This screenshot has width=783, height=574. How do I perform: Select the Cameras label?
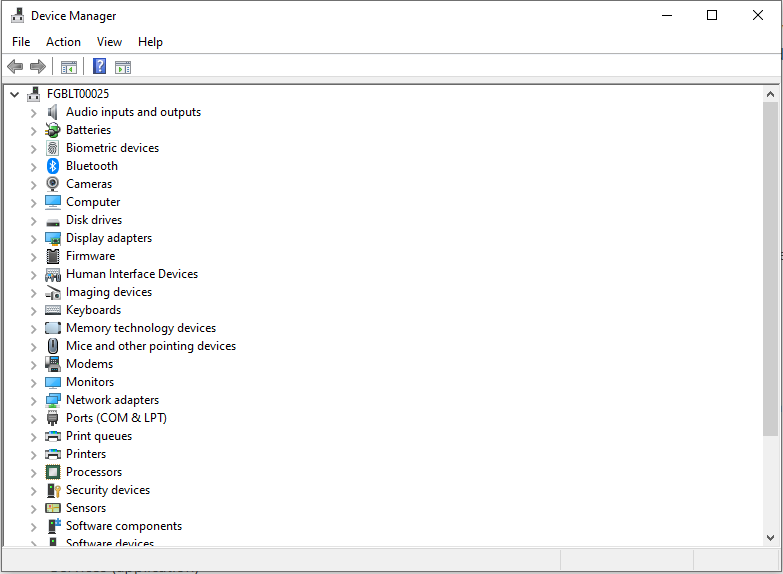[x=89, y=184]
